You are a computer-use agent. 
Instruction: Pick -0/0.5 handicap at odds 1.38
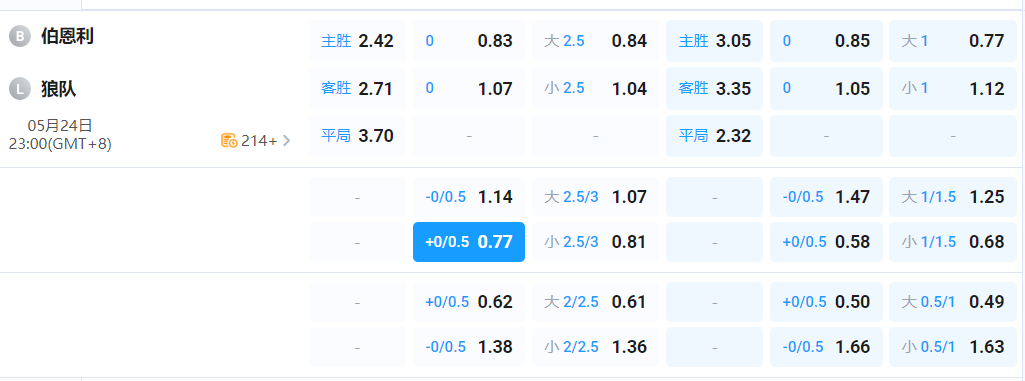click(x=469, y=347)
